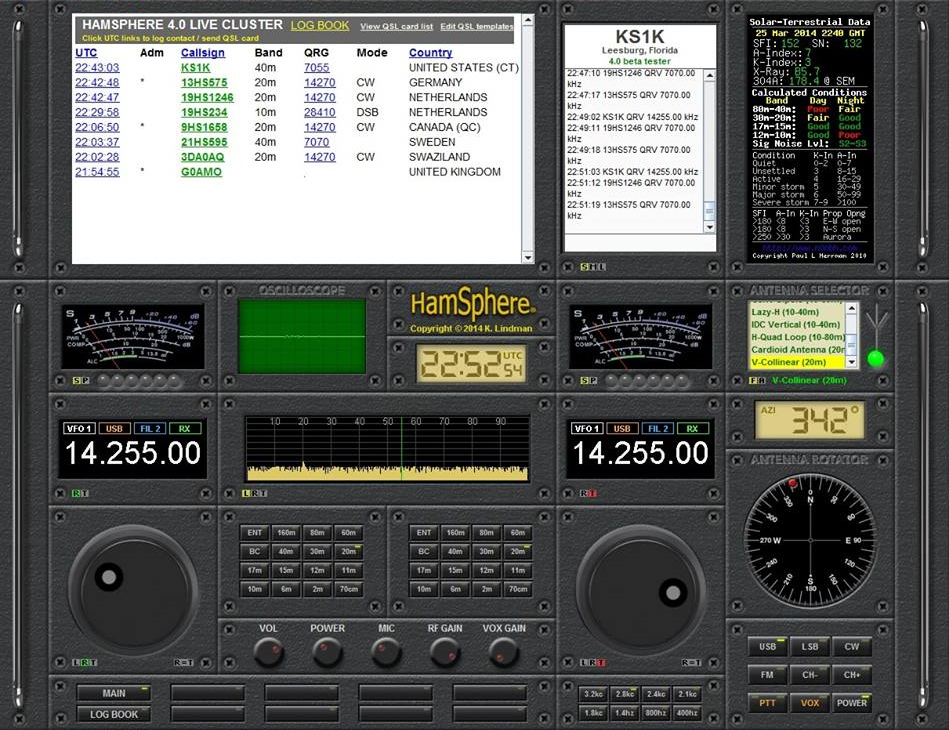Click chat log scrollbar thumb
This screenshot has width=949, height=730.
click(709, 211)
